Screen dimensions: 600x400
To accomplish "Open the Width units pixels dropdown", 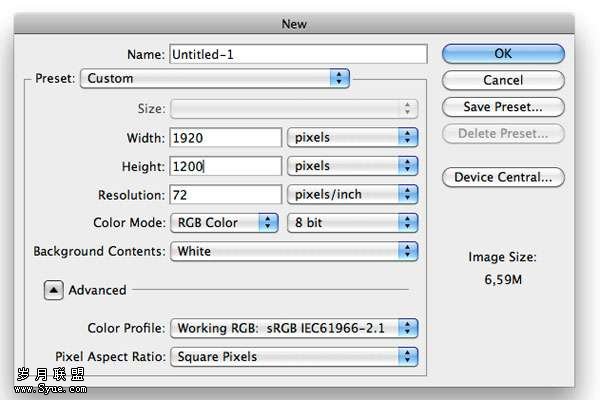I will 352,137.
